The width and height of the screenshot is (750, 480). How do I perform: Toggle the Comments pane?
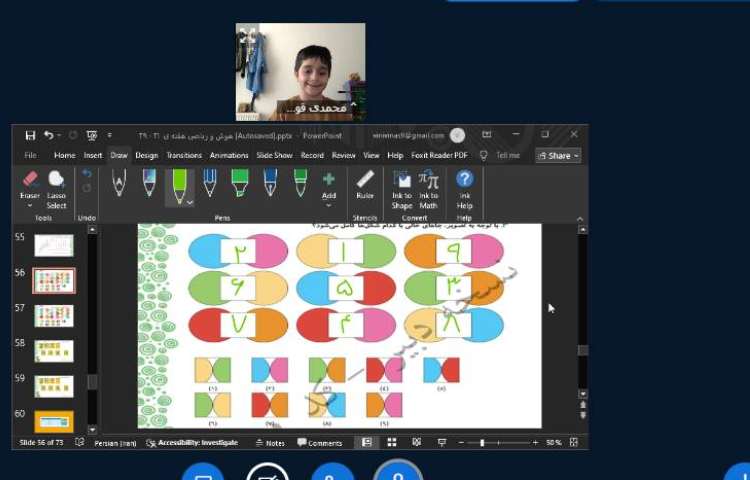[320, 443]
